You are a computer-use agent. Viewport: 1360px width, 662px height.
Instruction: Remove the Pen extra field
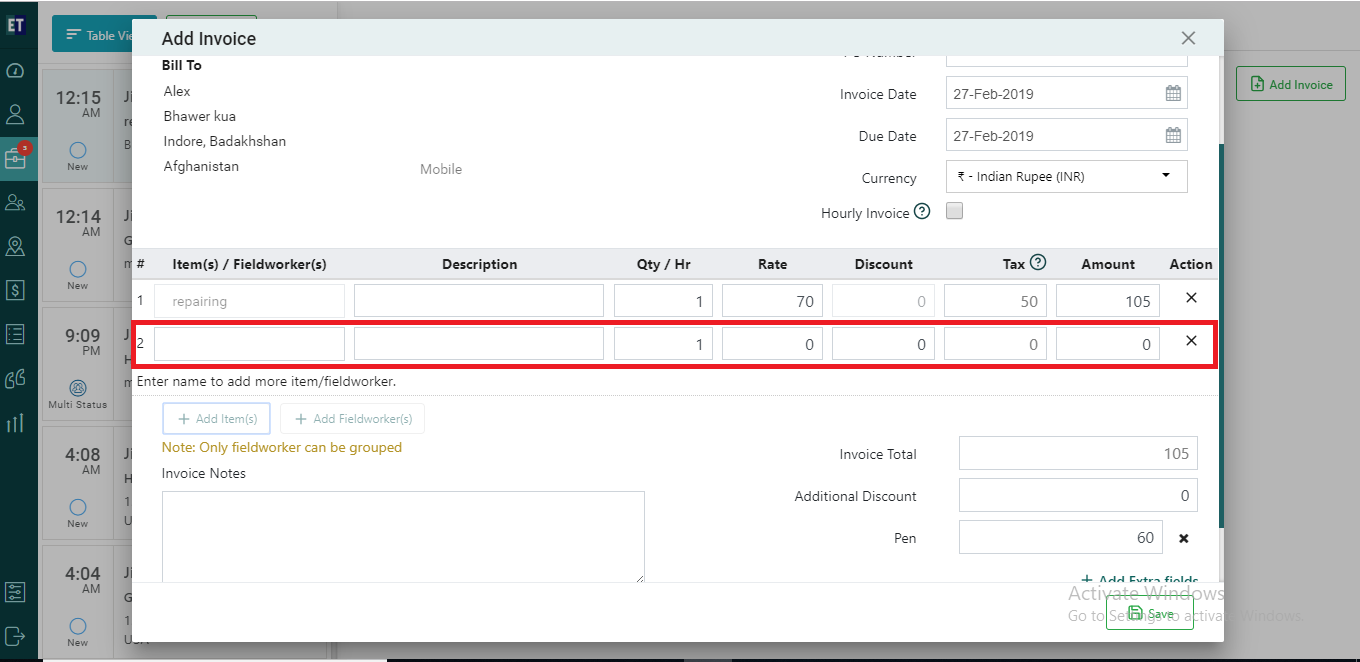point(1184,538)
